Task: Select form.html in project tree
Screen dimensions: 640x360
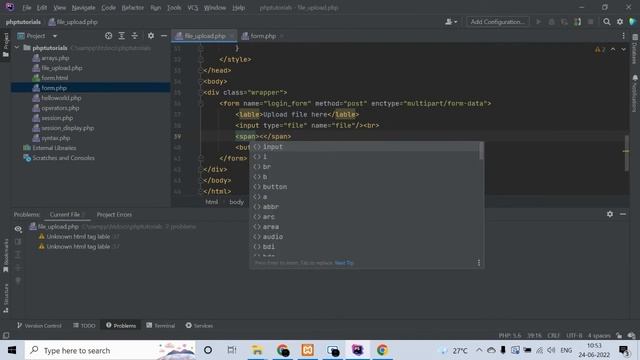Action: click(55, 78)
